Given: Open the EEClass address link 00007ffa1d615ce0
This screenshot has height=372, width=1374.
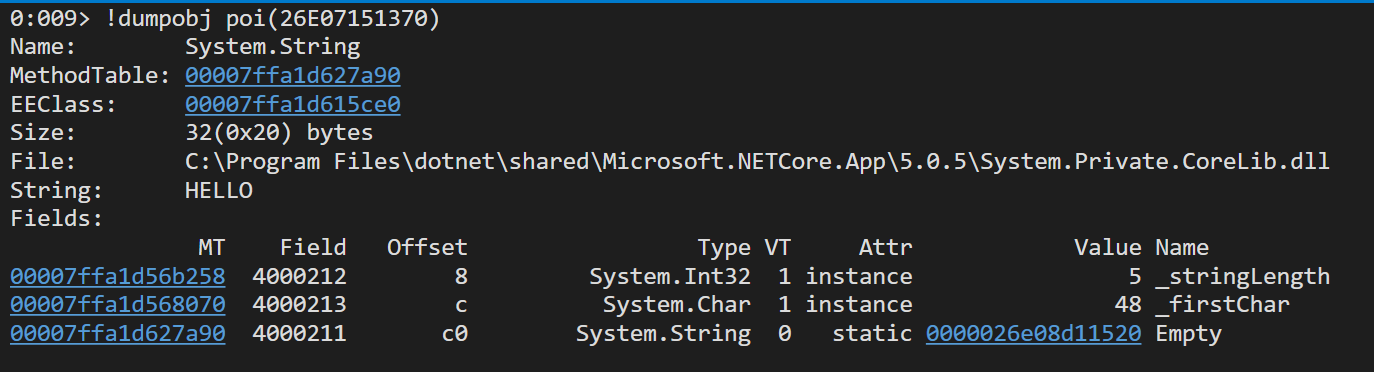Looking at the screenshot, I should point(293,104).
